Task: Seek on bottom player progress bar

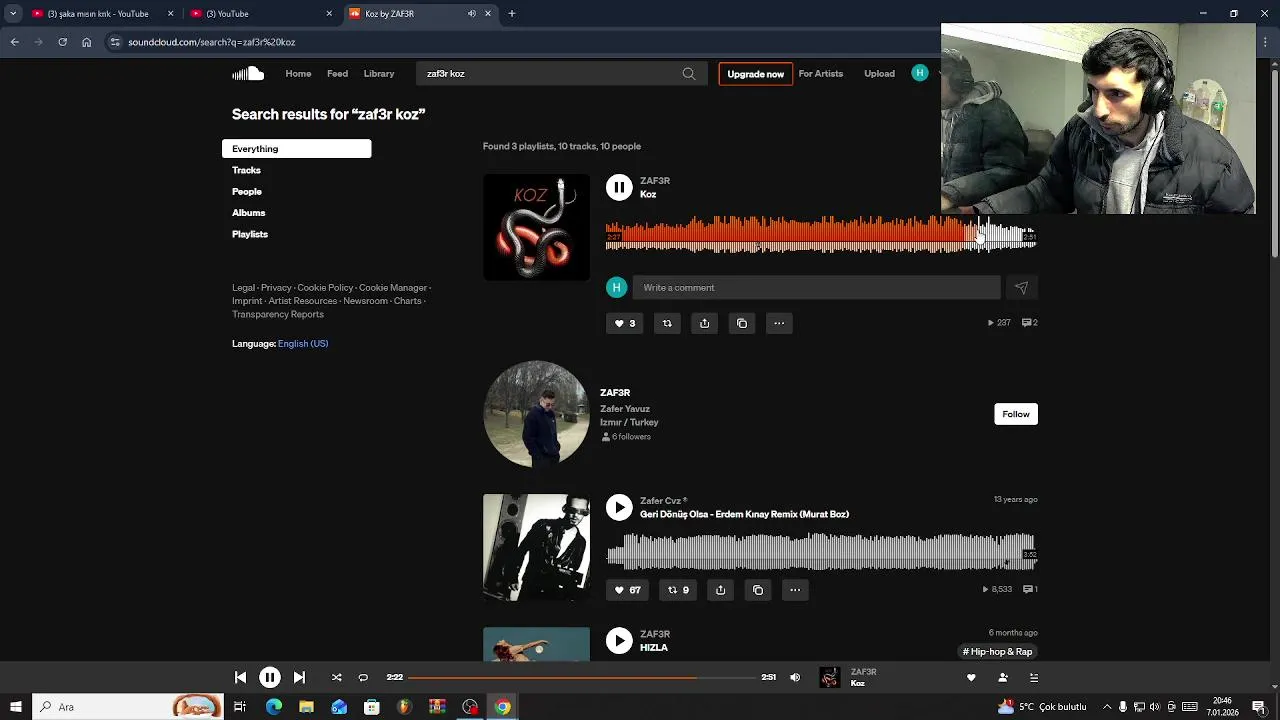Action: (x=582, y=677)
